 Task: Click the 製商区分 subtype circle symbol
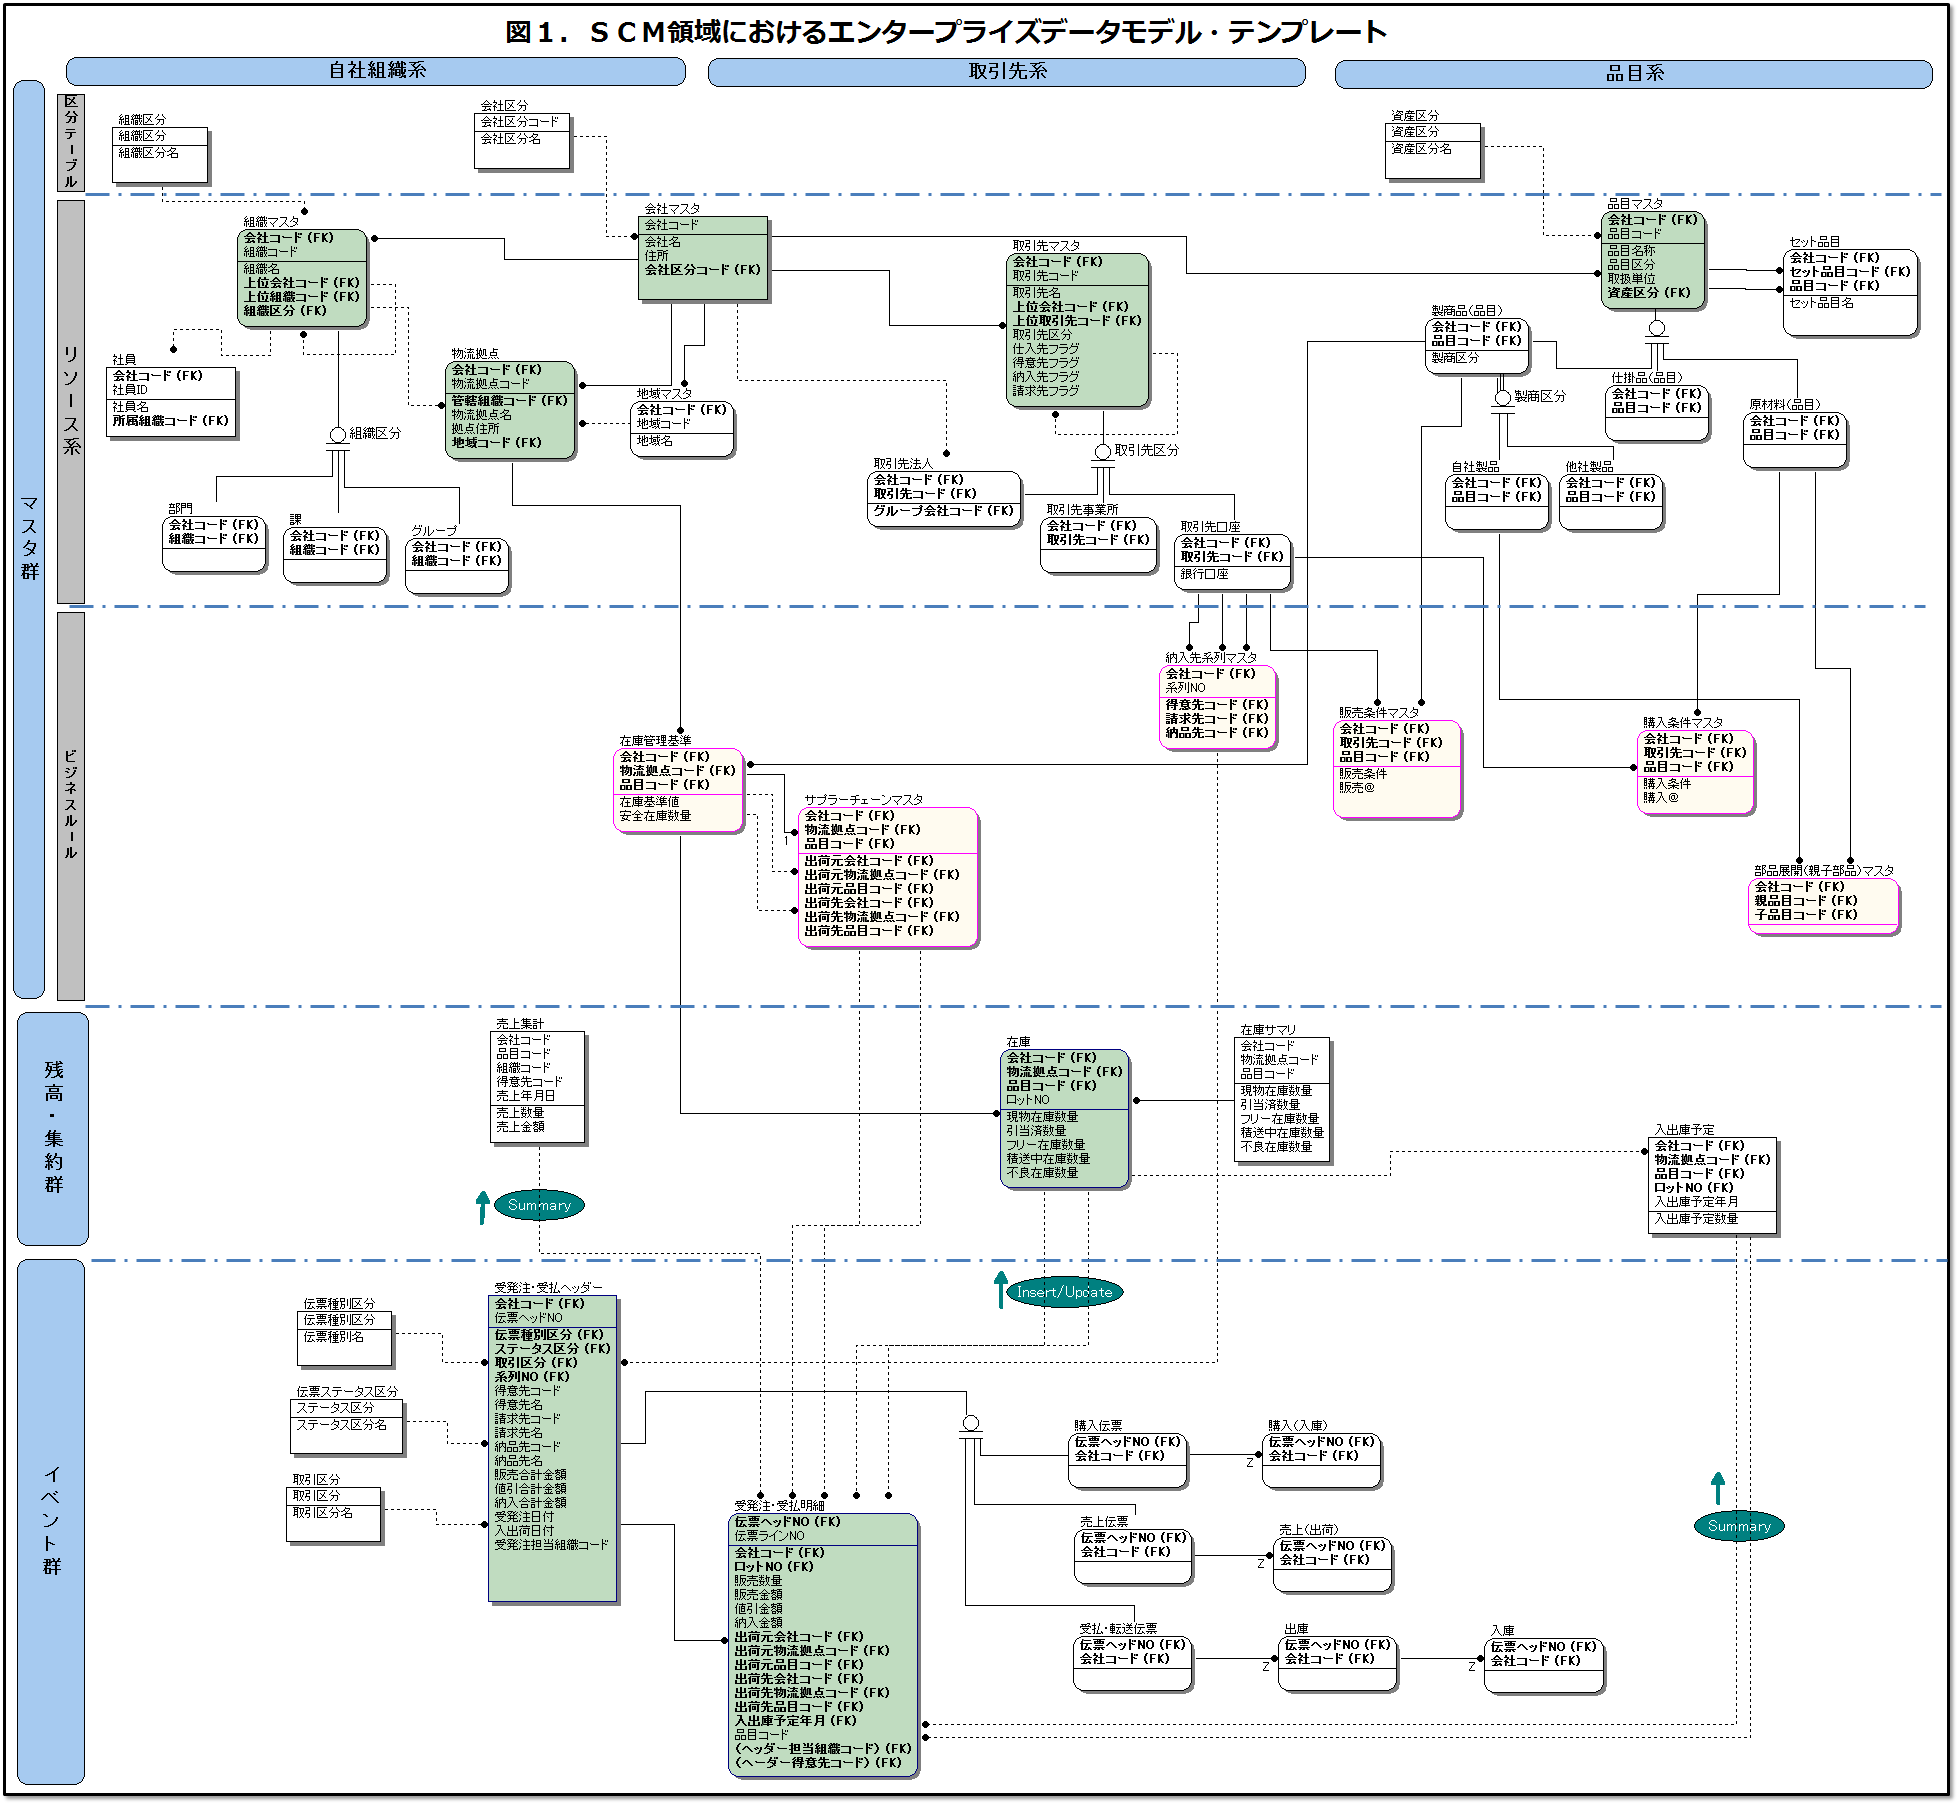[x=1502, y=398]
